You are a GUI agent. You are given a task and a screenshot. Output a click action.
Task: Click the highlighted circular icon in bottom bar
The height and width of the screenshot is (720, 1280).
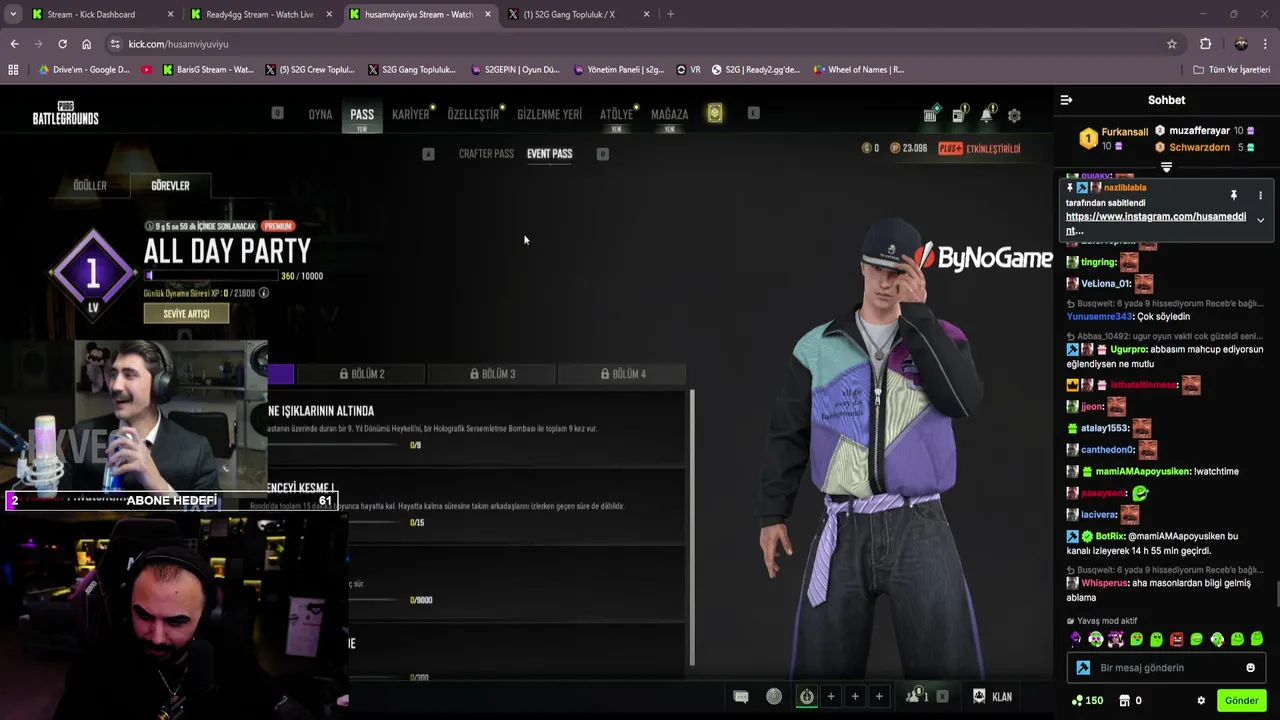(x=806, y=697)
